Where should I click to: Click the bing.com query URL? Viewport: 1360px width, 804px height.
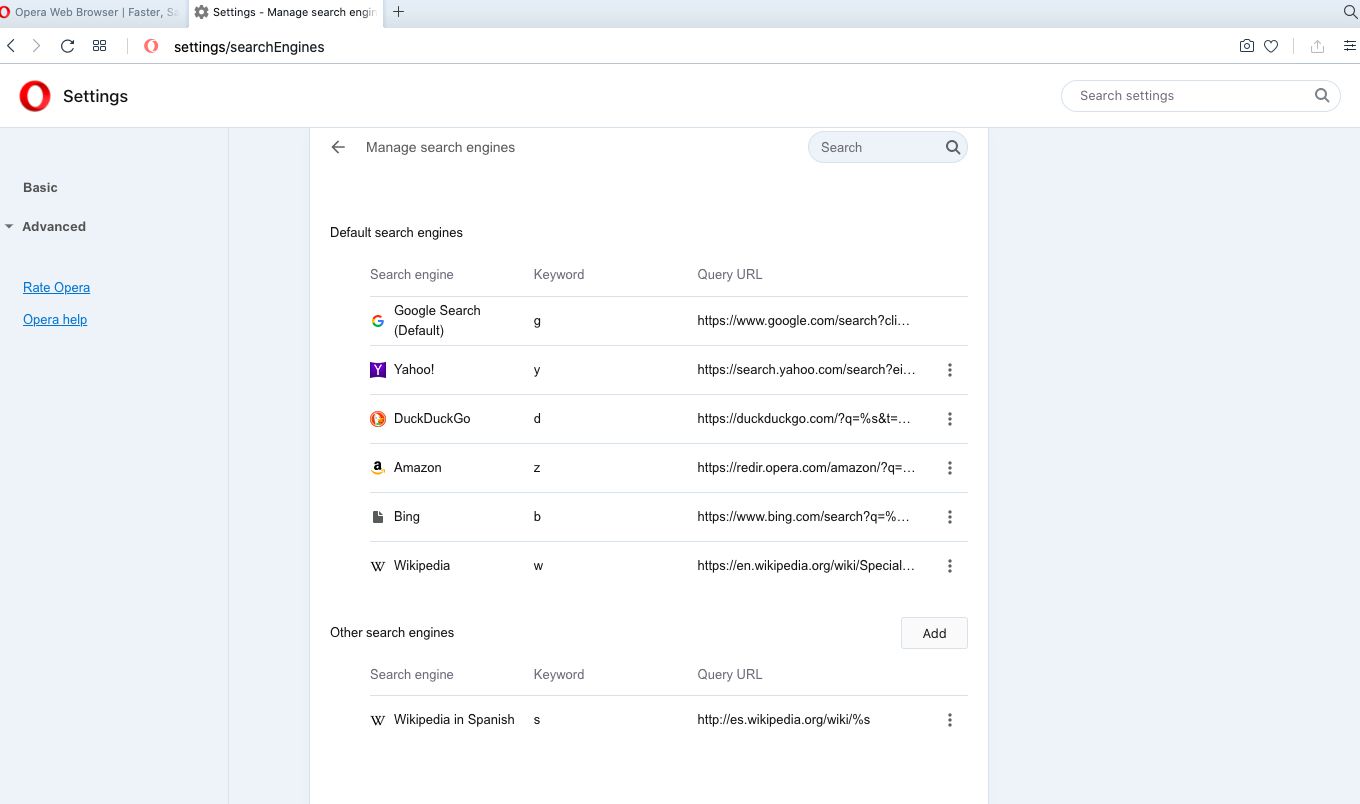point(804,516)
